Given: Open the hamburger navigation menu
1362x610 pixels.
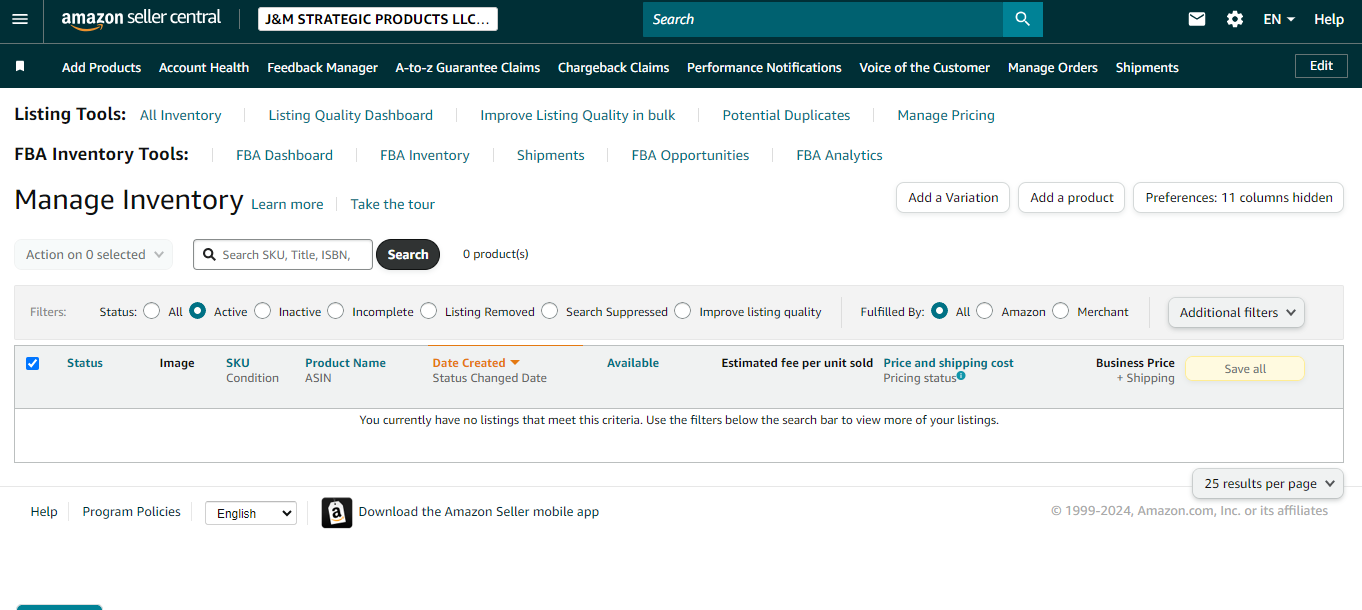Looking at the screenshot, I should (20, 19).
